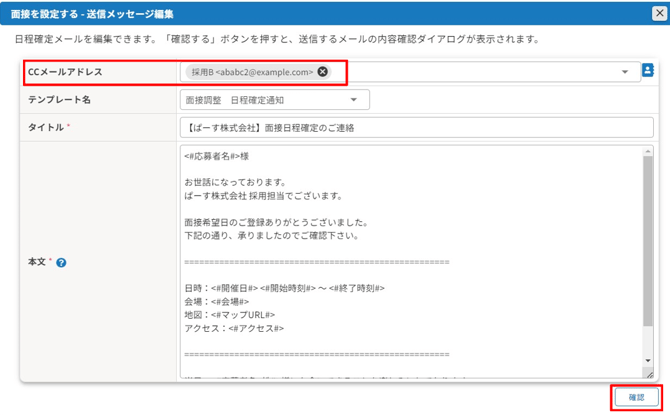Click the body textarea scroll-down arrow
Viewport: 670px width, 415px height.
(648, 361)
